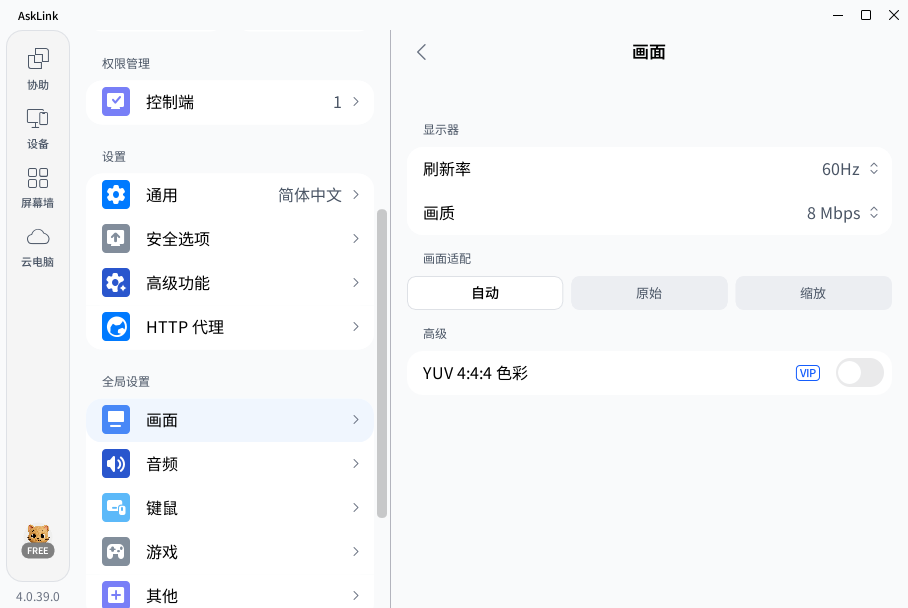Click the 游戏 gamepad icon

pyautogui.click(x=116, y=552)
